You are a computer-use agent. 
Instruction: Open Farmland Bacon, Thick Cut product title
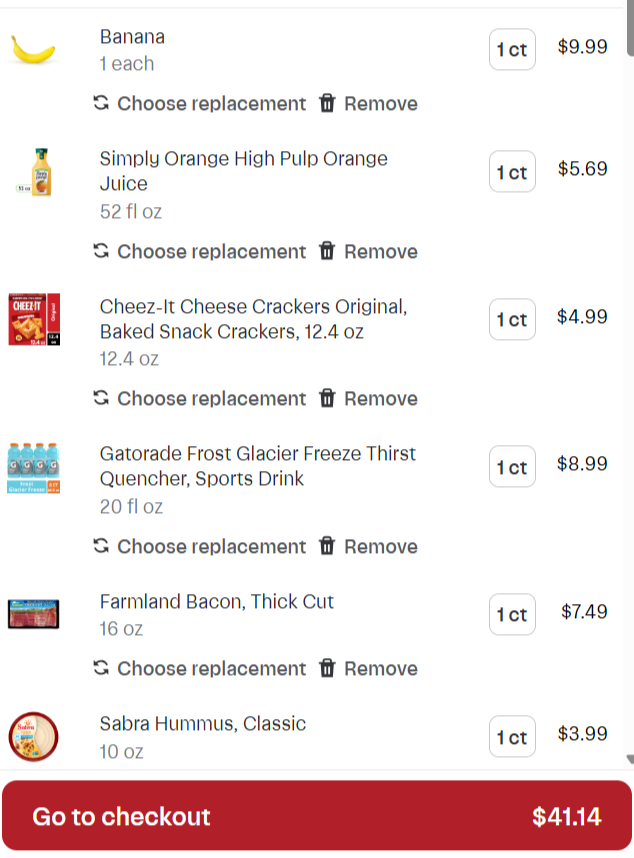pos(217,601)
